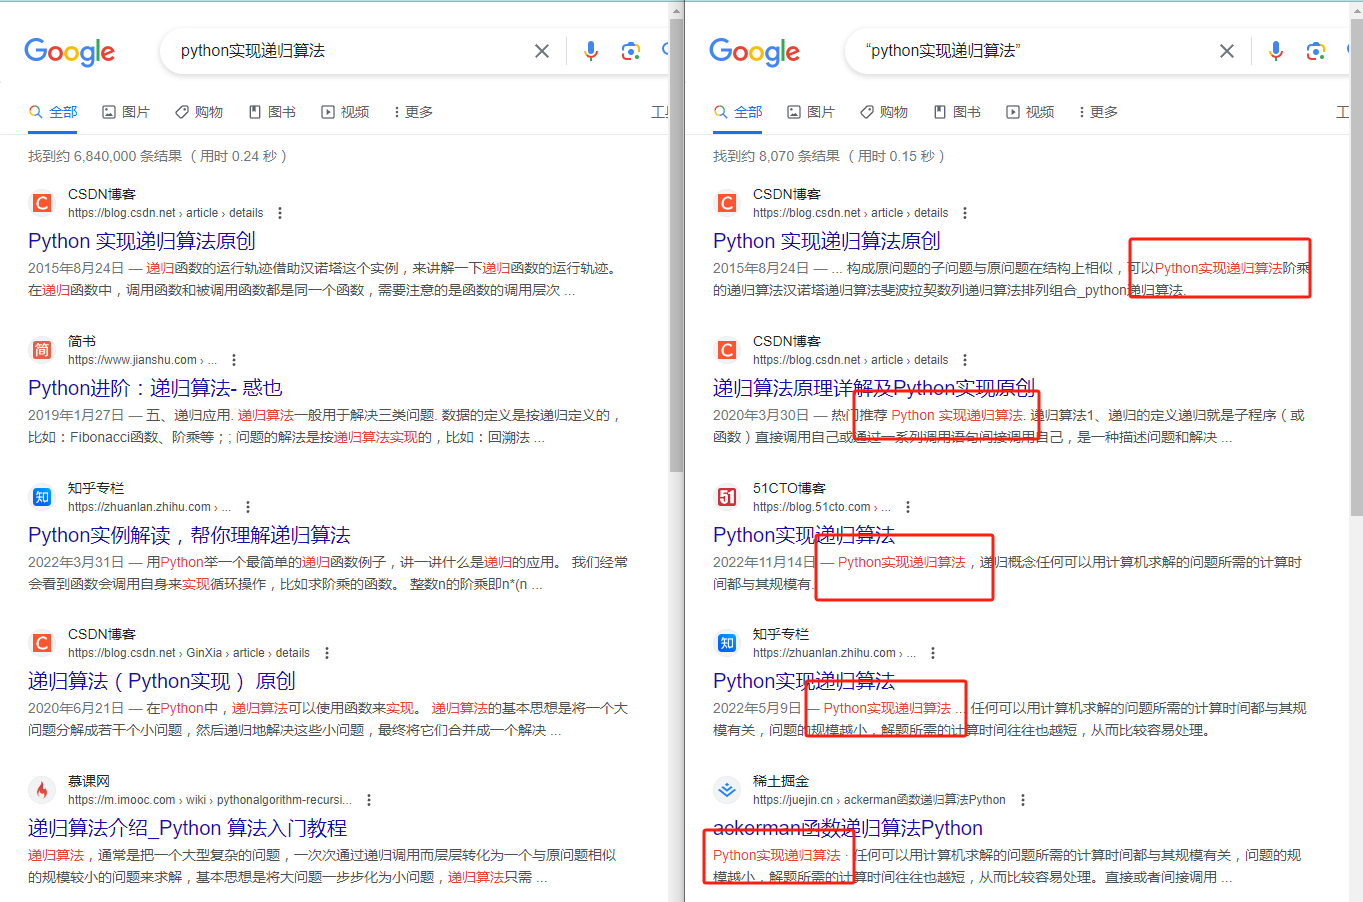
Task: Click the 稀土掘金 site favicon
Action: (x=727, y=790)
